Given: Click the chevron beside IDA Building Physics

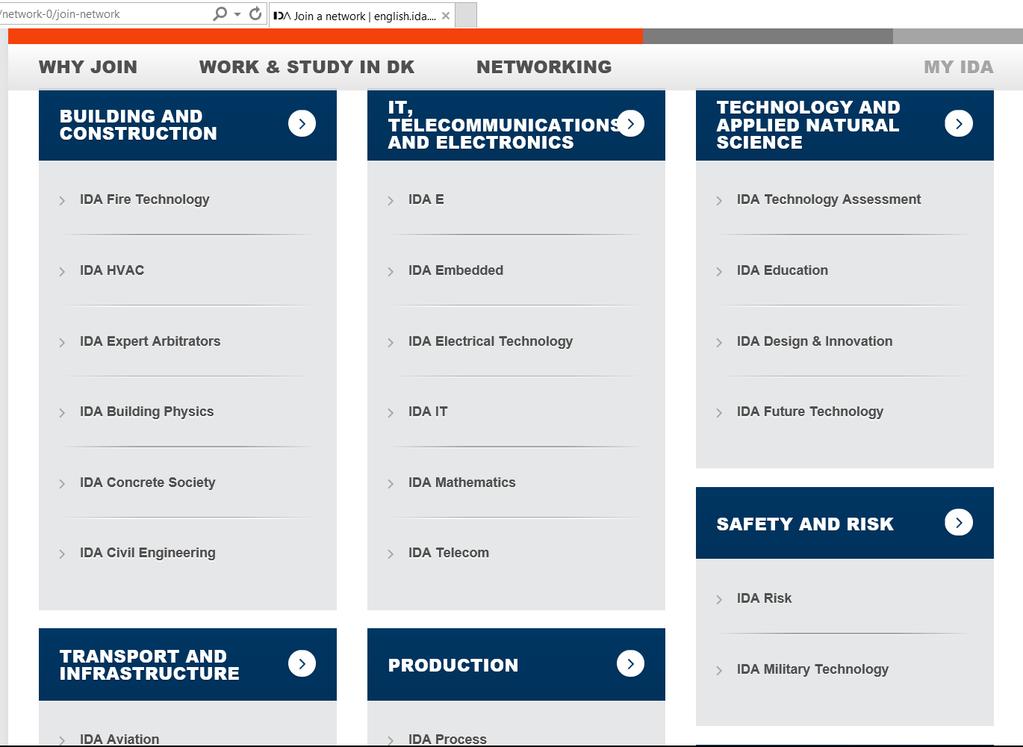Looking at the screenshot, I should [62, 414].
